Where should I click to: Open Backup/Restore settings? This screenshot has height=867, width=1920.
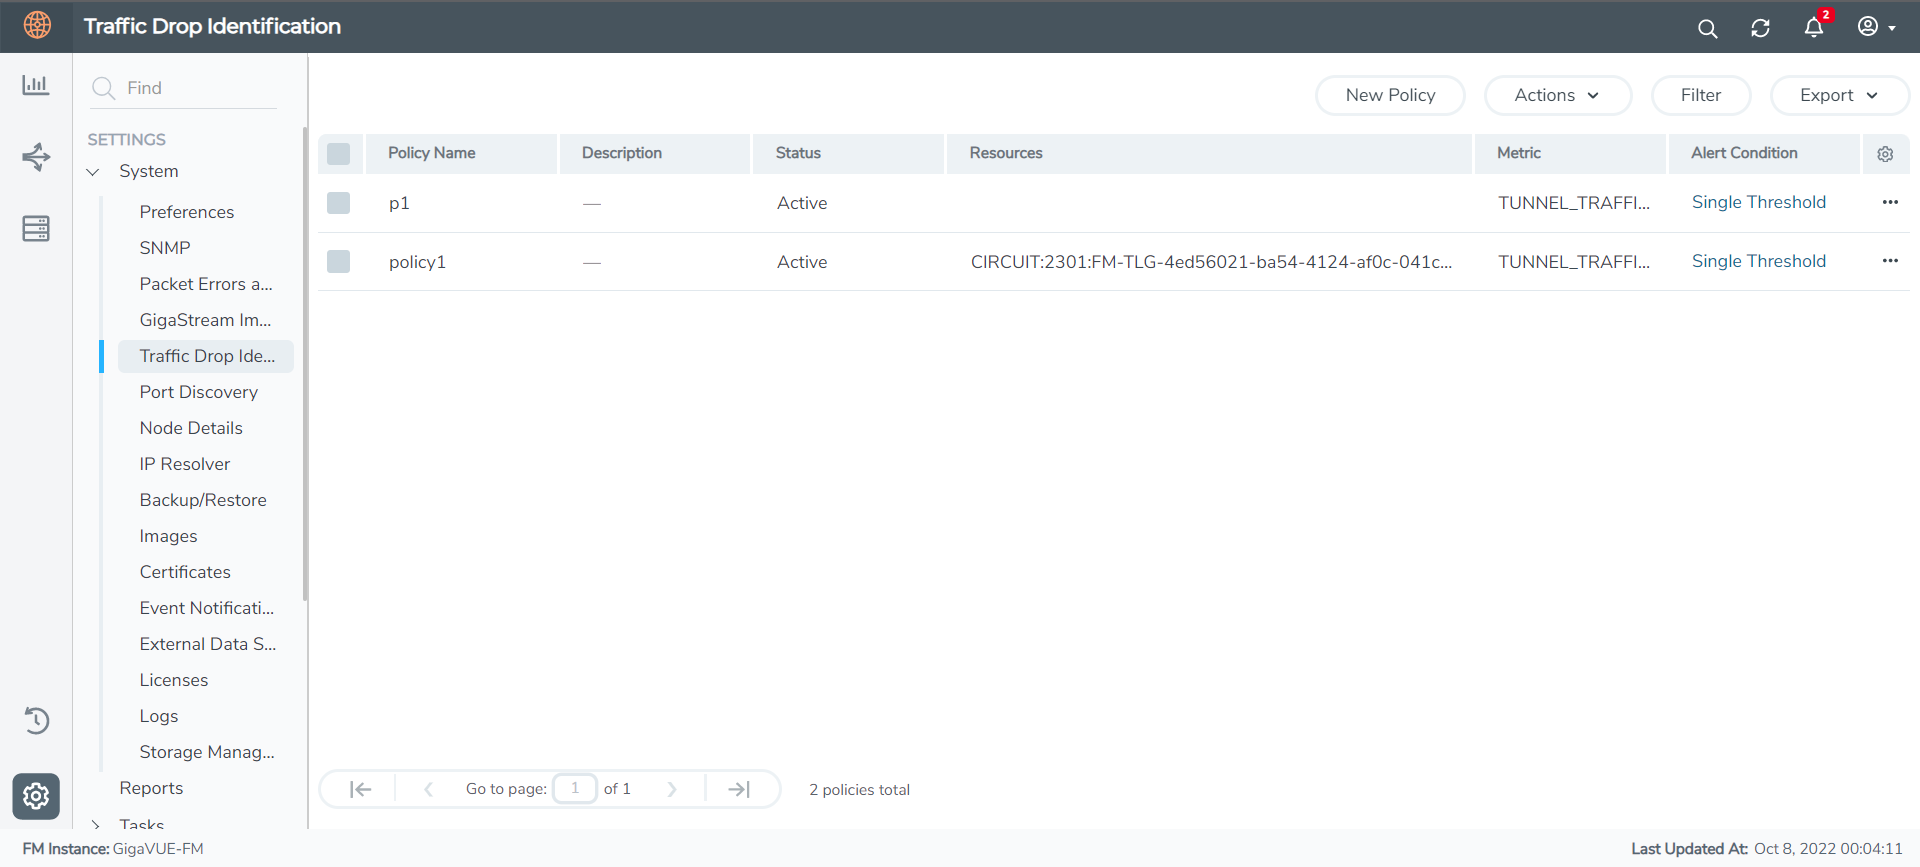[x=203, y=500]
